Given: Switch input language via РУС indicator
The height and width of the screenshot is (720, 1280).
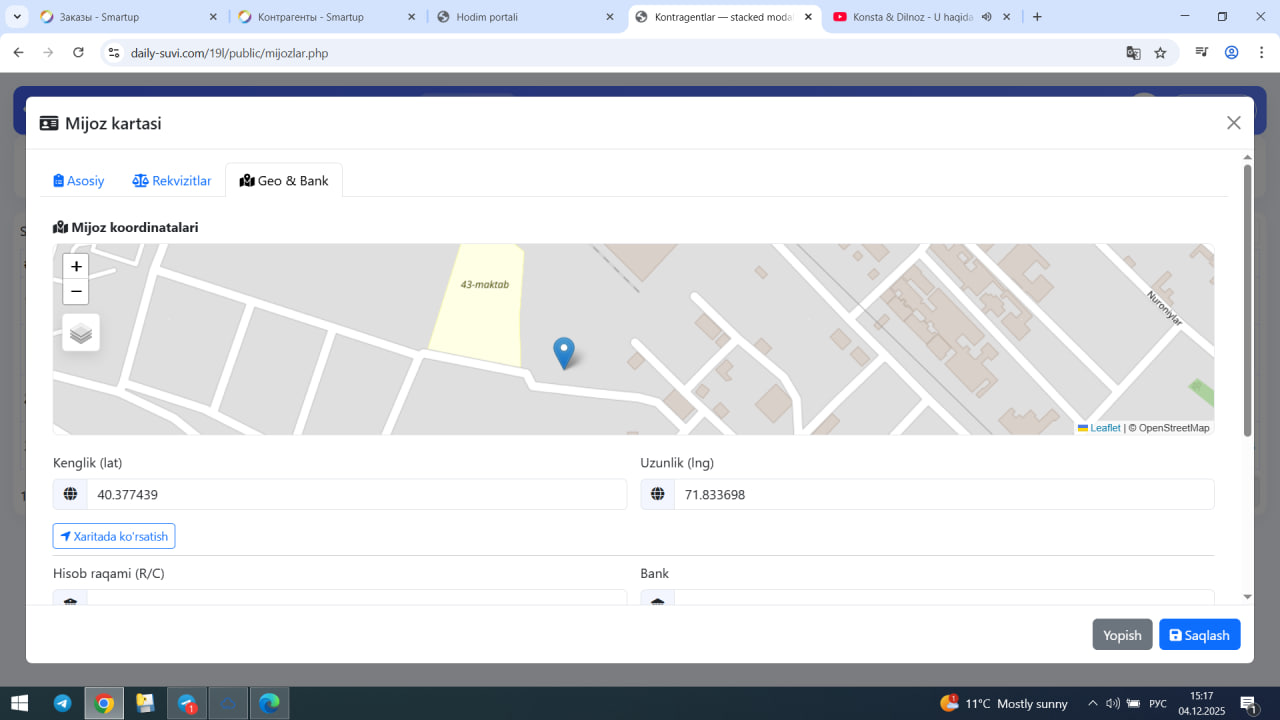Looking at the screenshot, I should click(1158, 703).
